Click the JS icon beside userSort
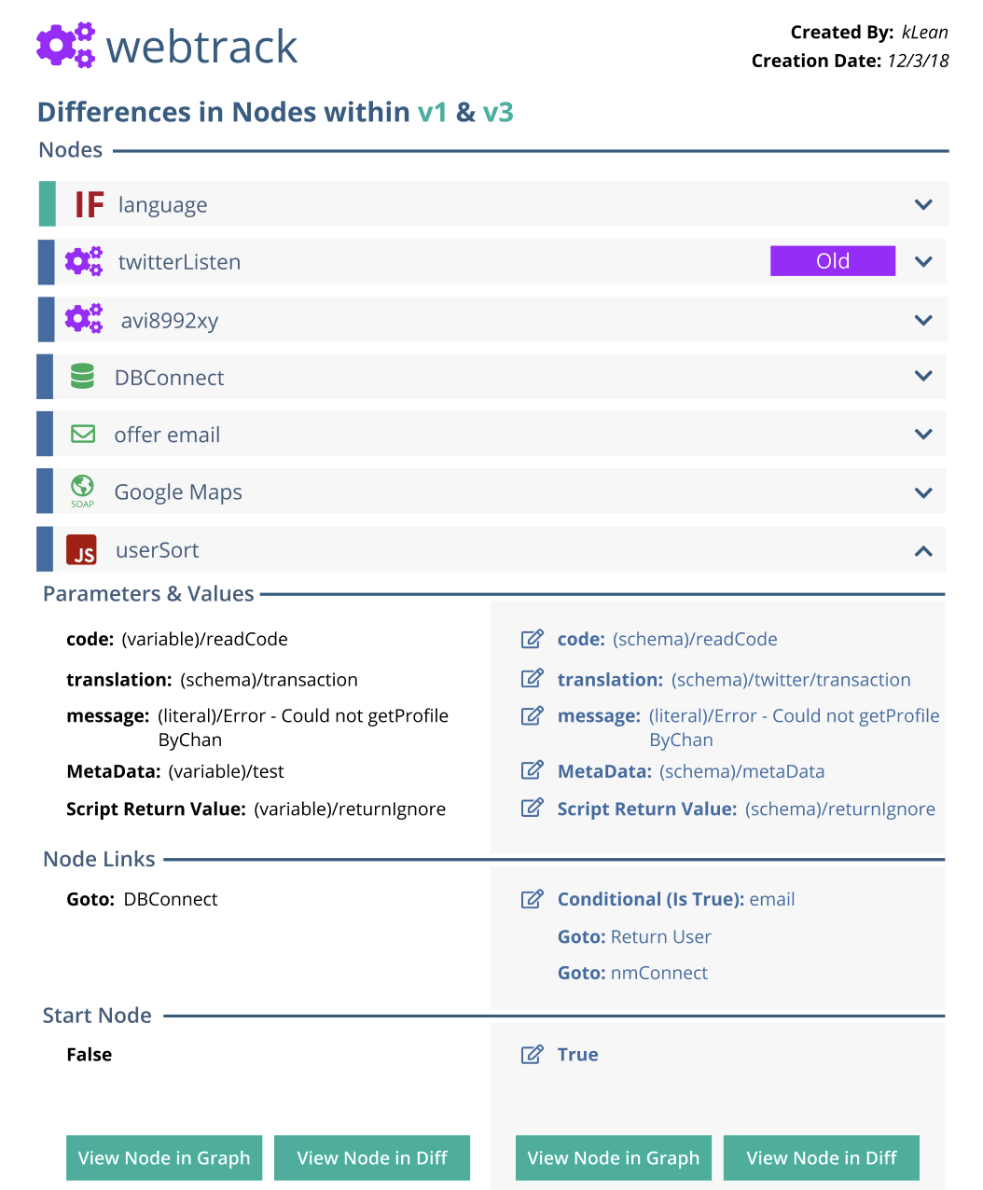The height and width of the screenshot is (1190, 983). click(x=82, y=550)
